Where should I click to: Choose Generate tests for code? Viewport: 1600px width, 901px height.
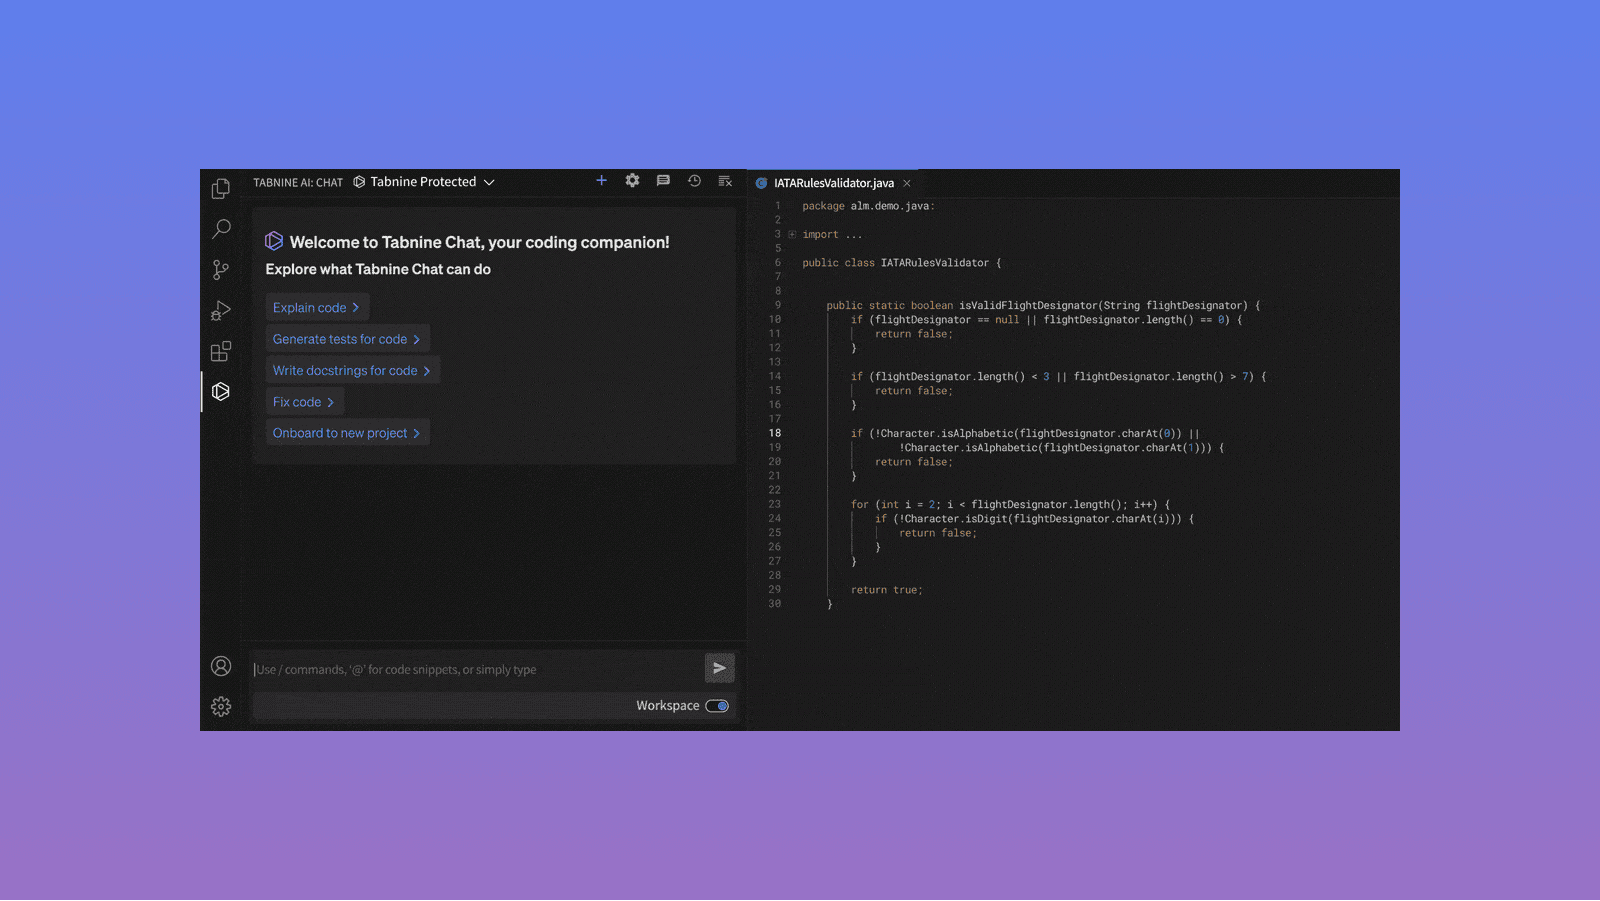coord(347,339)
